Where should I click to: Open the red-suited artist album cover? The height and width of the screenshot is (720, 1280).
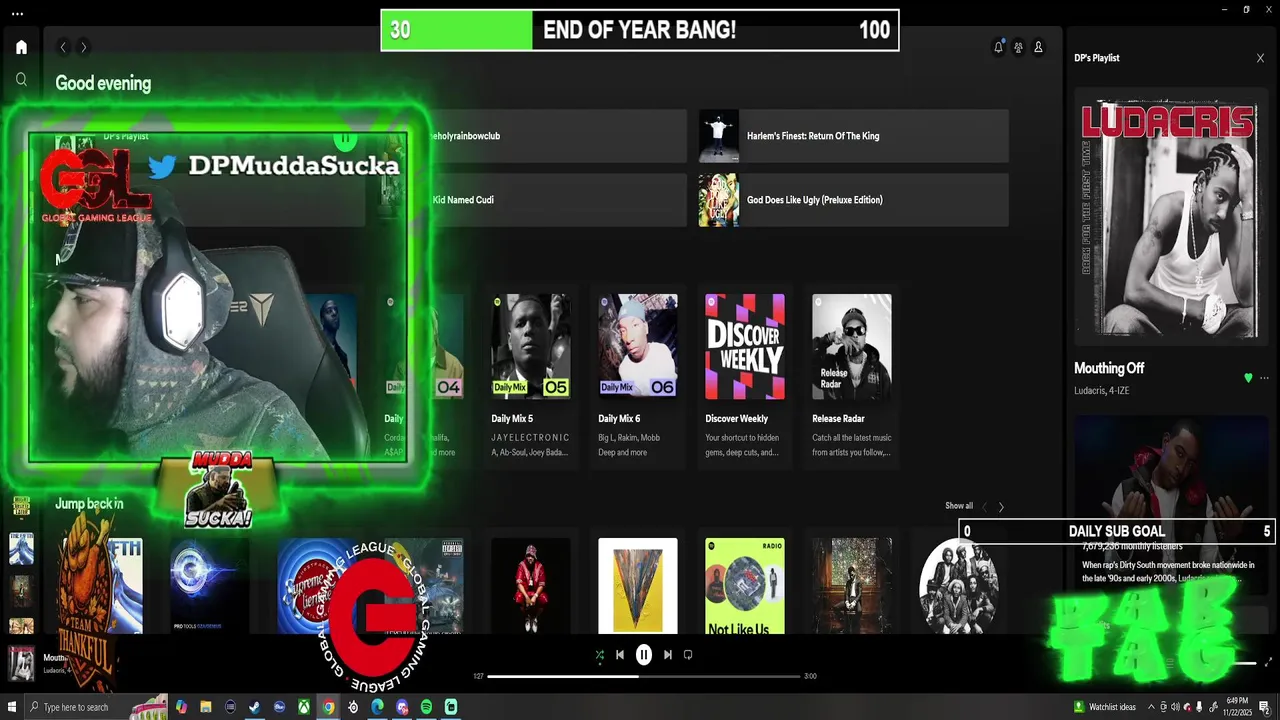coord(531,586)
